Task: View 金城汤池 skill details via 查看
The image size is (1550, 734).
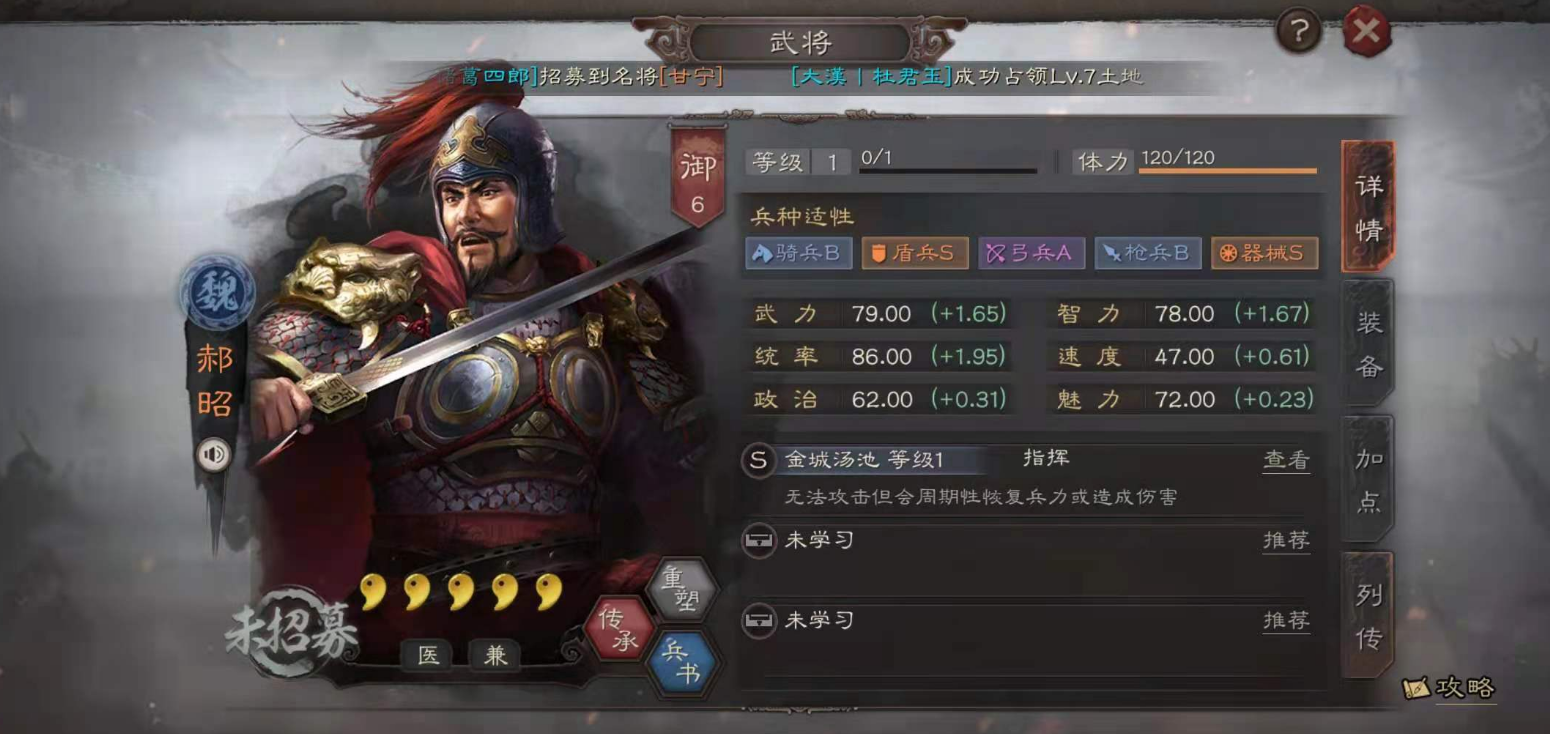Action: pos(1286,460)
